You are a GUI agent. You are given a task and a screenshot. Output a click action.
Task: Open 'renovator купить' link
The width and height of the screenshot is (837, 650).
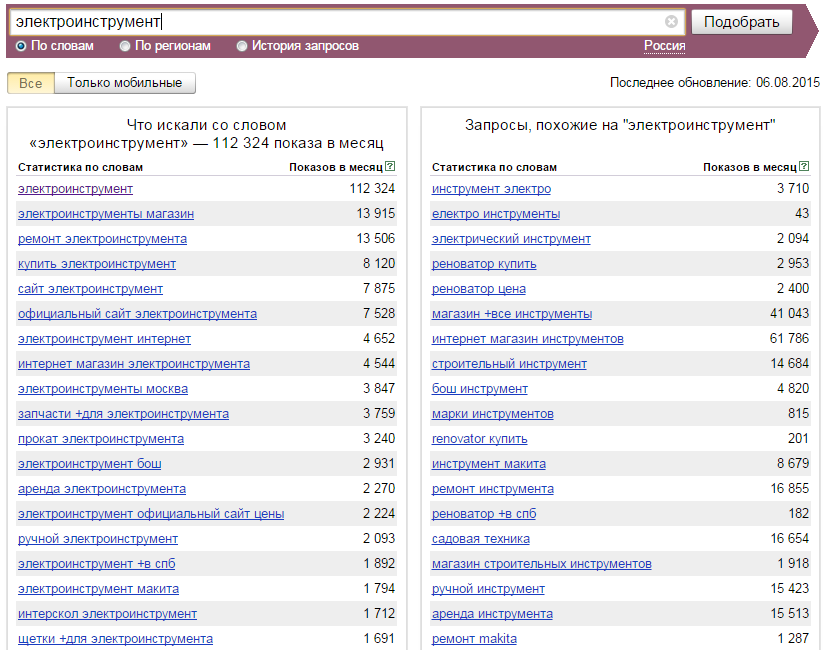pyautogui.click(x=479, y=439)
